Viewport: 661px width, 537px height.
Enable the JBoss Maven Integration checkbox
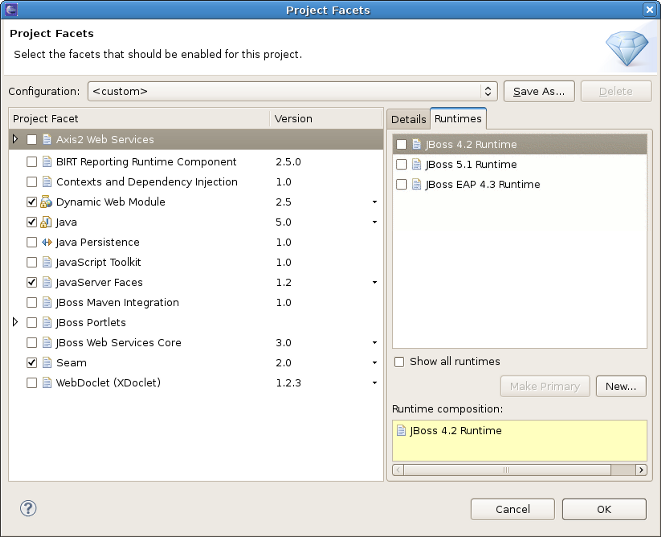[x=32, y=303]
